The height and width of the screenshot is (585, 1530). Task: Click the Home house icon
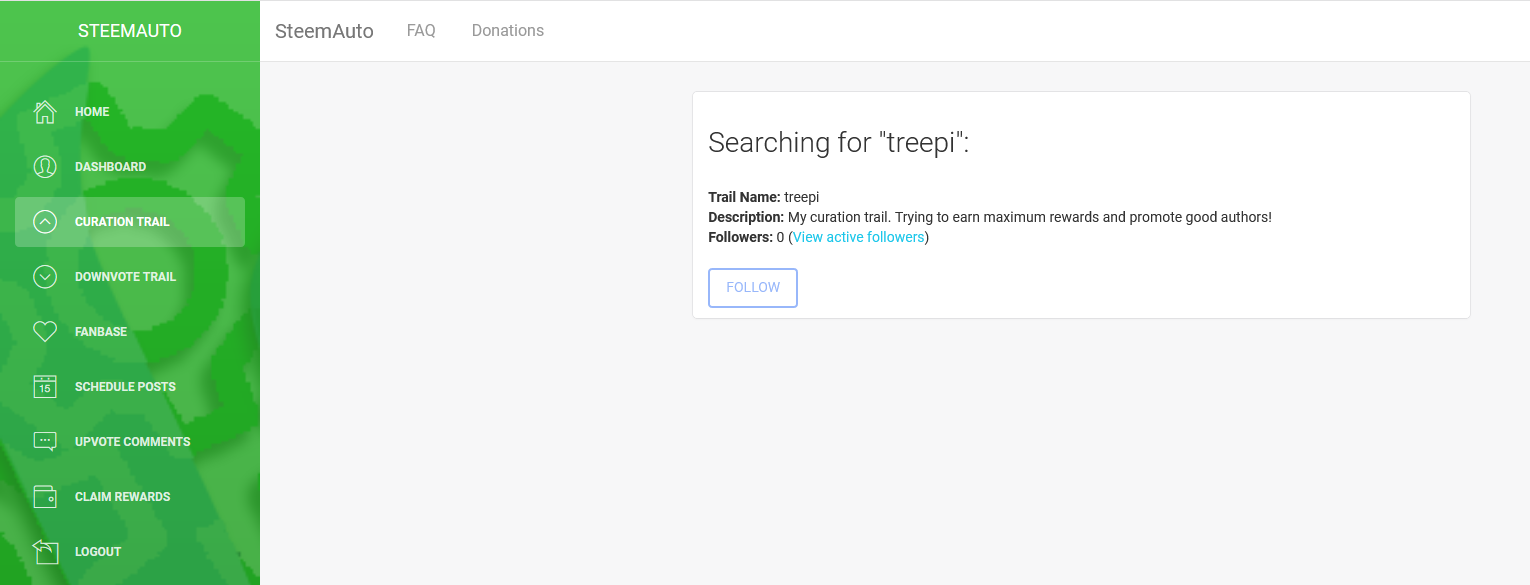click(x=45, y=112)
